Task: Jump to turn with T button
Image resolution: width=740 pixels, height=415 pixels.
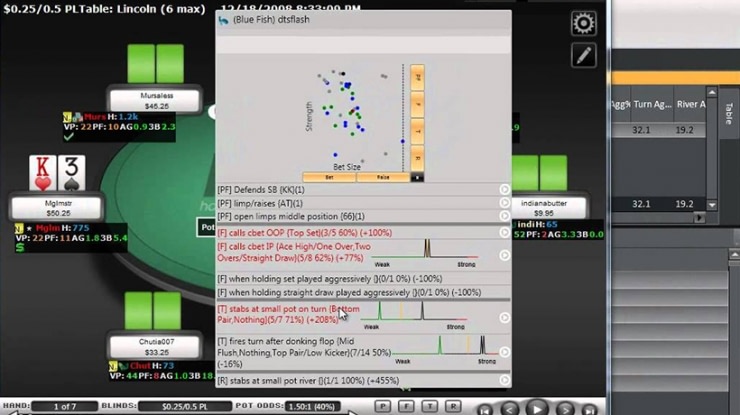Action: pos(430,407)
